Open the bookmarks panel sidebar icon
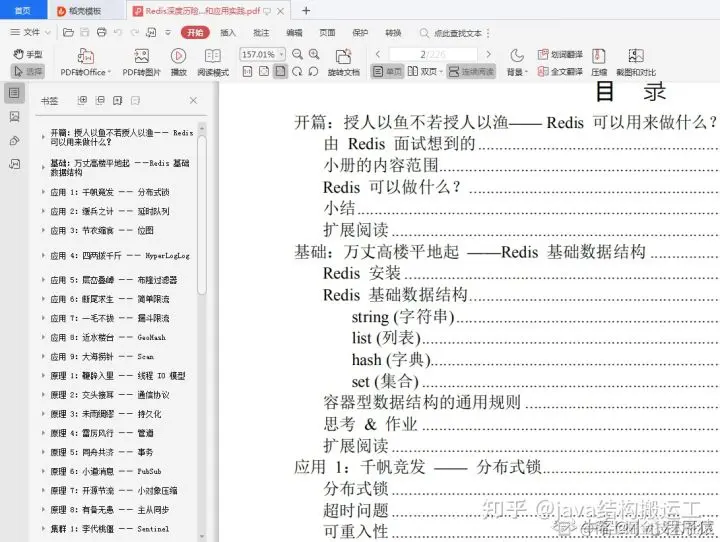This screenshot has width=720, height=542. point(14,93)
